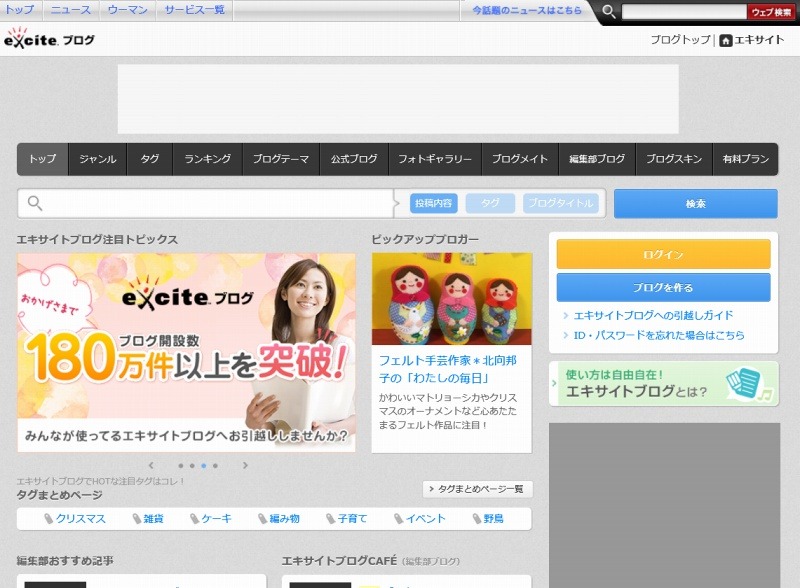Click the web search field in top bar
The width and height of the screenshot is (800, 588).
coord(684,12)
